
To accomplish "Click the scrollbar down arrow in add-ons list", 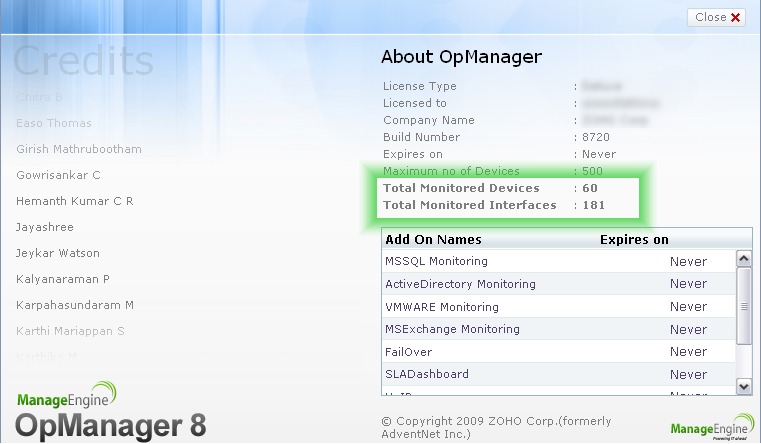I will 744,386.
